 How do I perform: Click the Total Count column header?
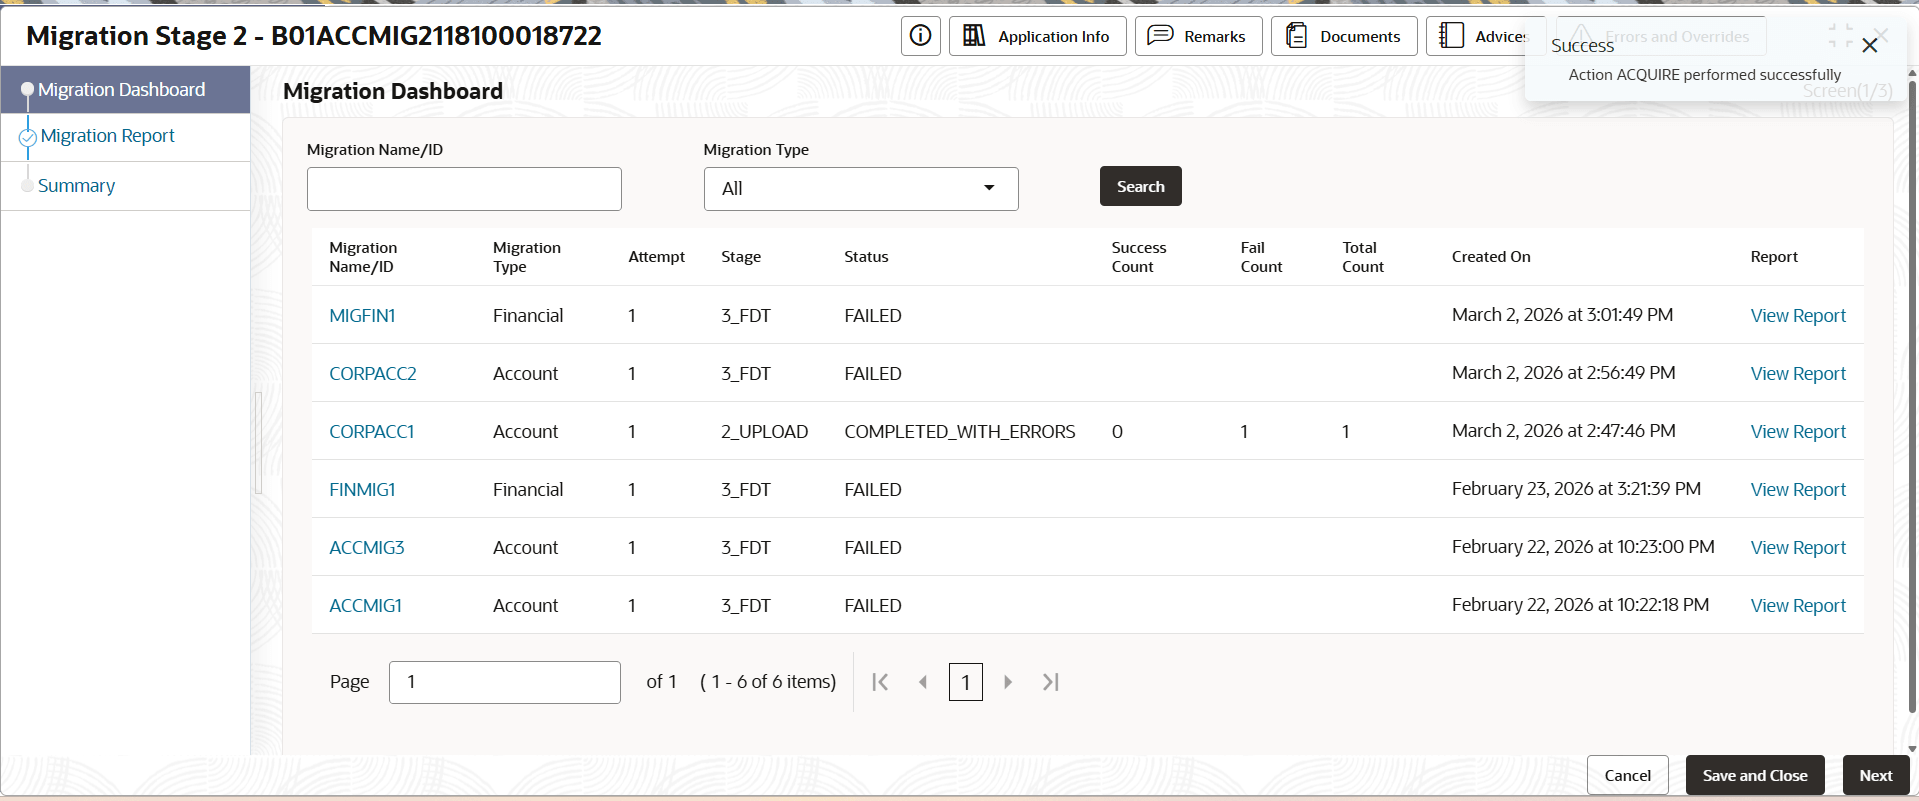tap(1363, 257)
